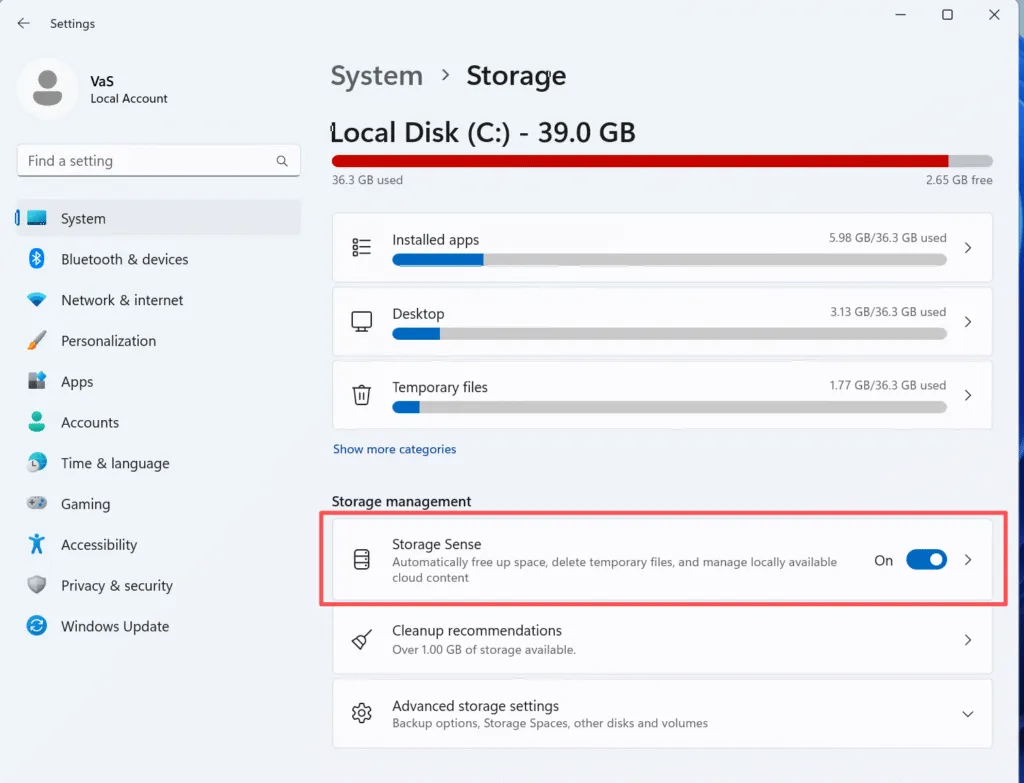The height and width of the screenshot is (783, 1024).
Task: Select the Bluetooth & devices icon in sidebar
Action: [x=35, y=259]
